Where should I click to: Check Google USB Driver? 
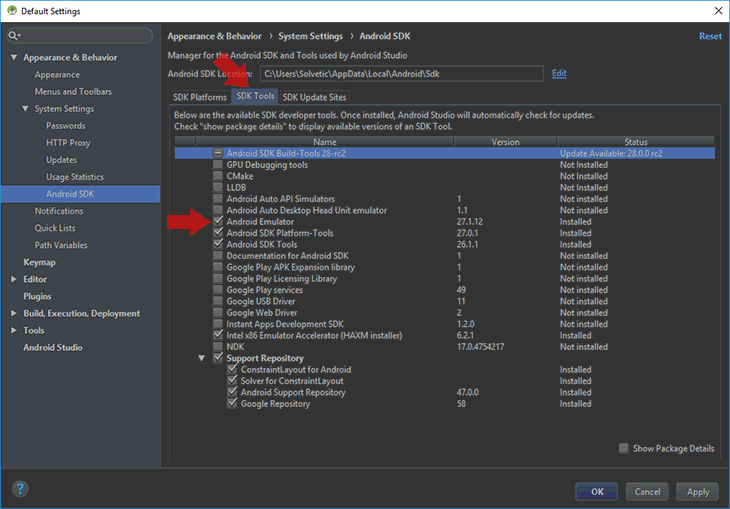pos(218,301)
